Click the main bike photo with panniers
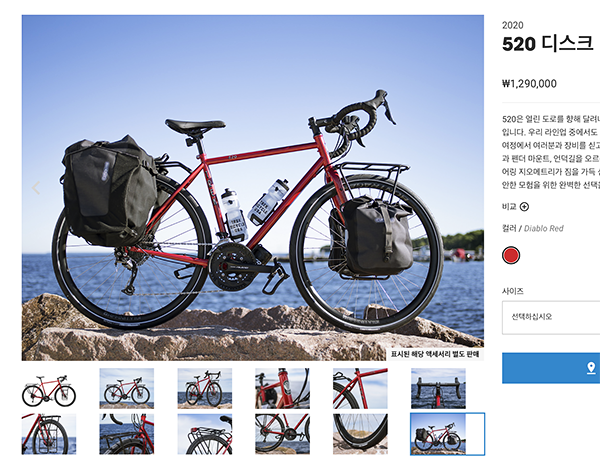This screenshot has height=471, width=600. pyautogui.click(x=253, y=188)
